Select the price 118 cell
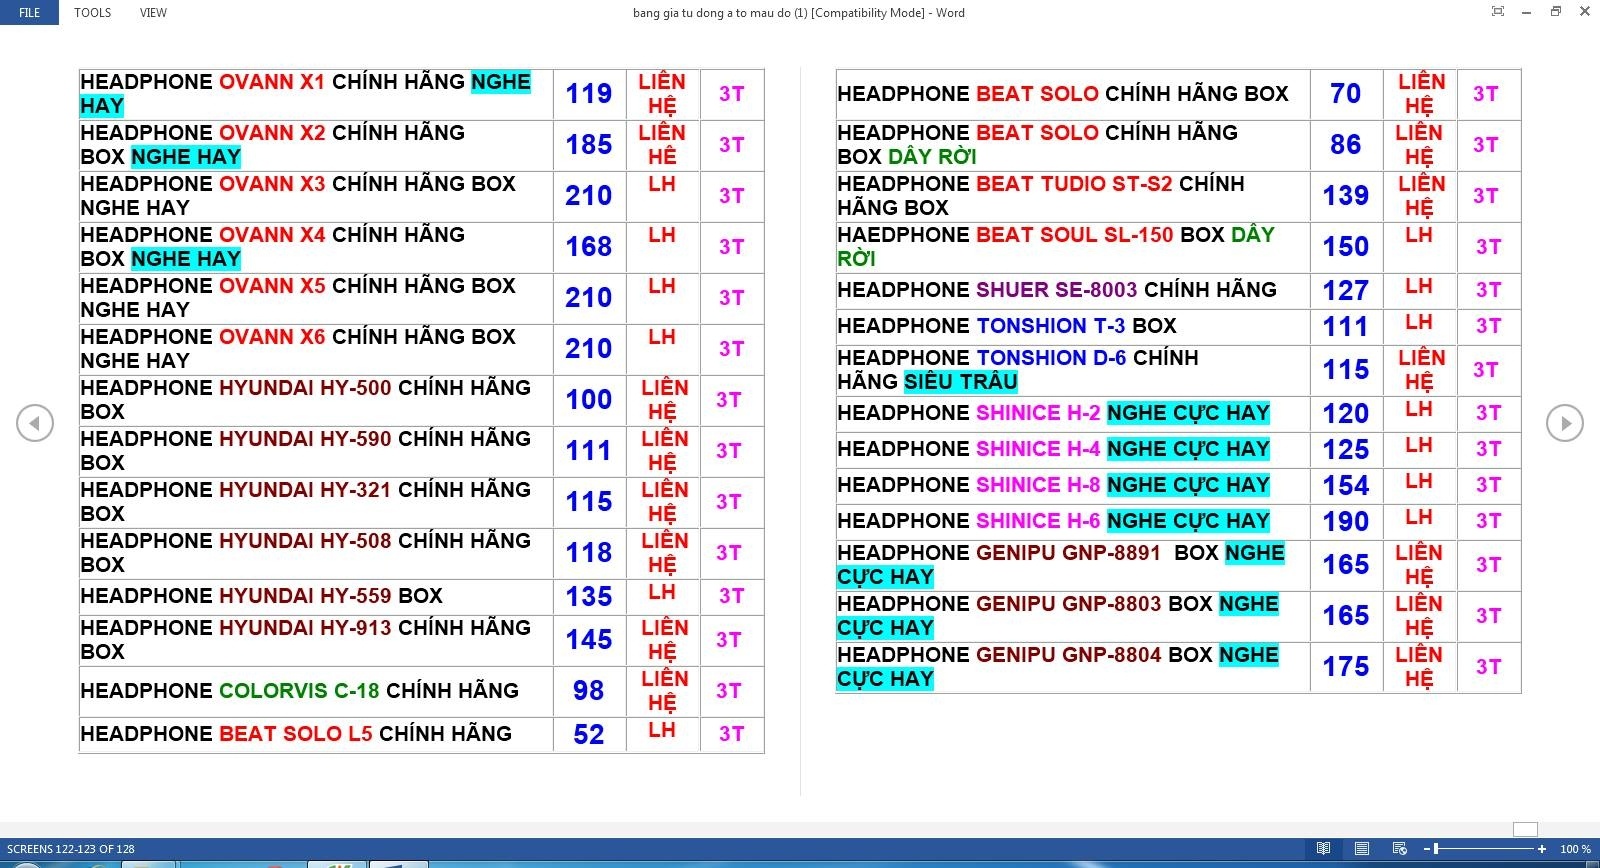Screen dimensions: 1600x868 (x=589, y=553)
